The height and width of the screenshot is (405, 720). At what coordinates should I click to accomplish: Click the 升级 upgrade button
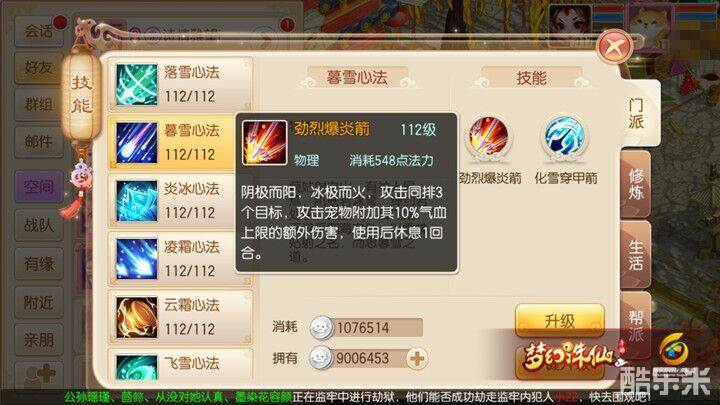(x=560, y=321)
